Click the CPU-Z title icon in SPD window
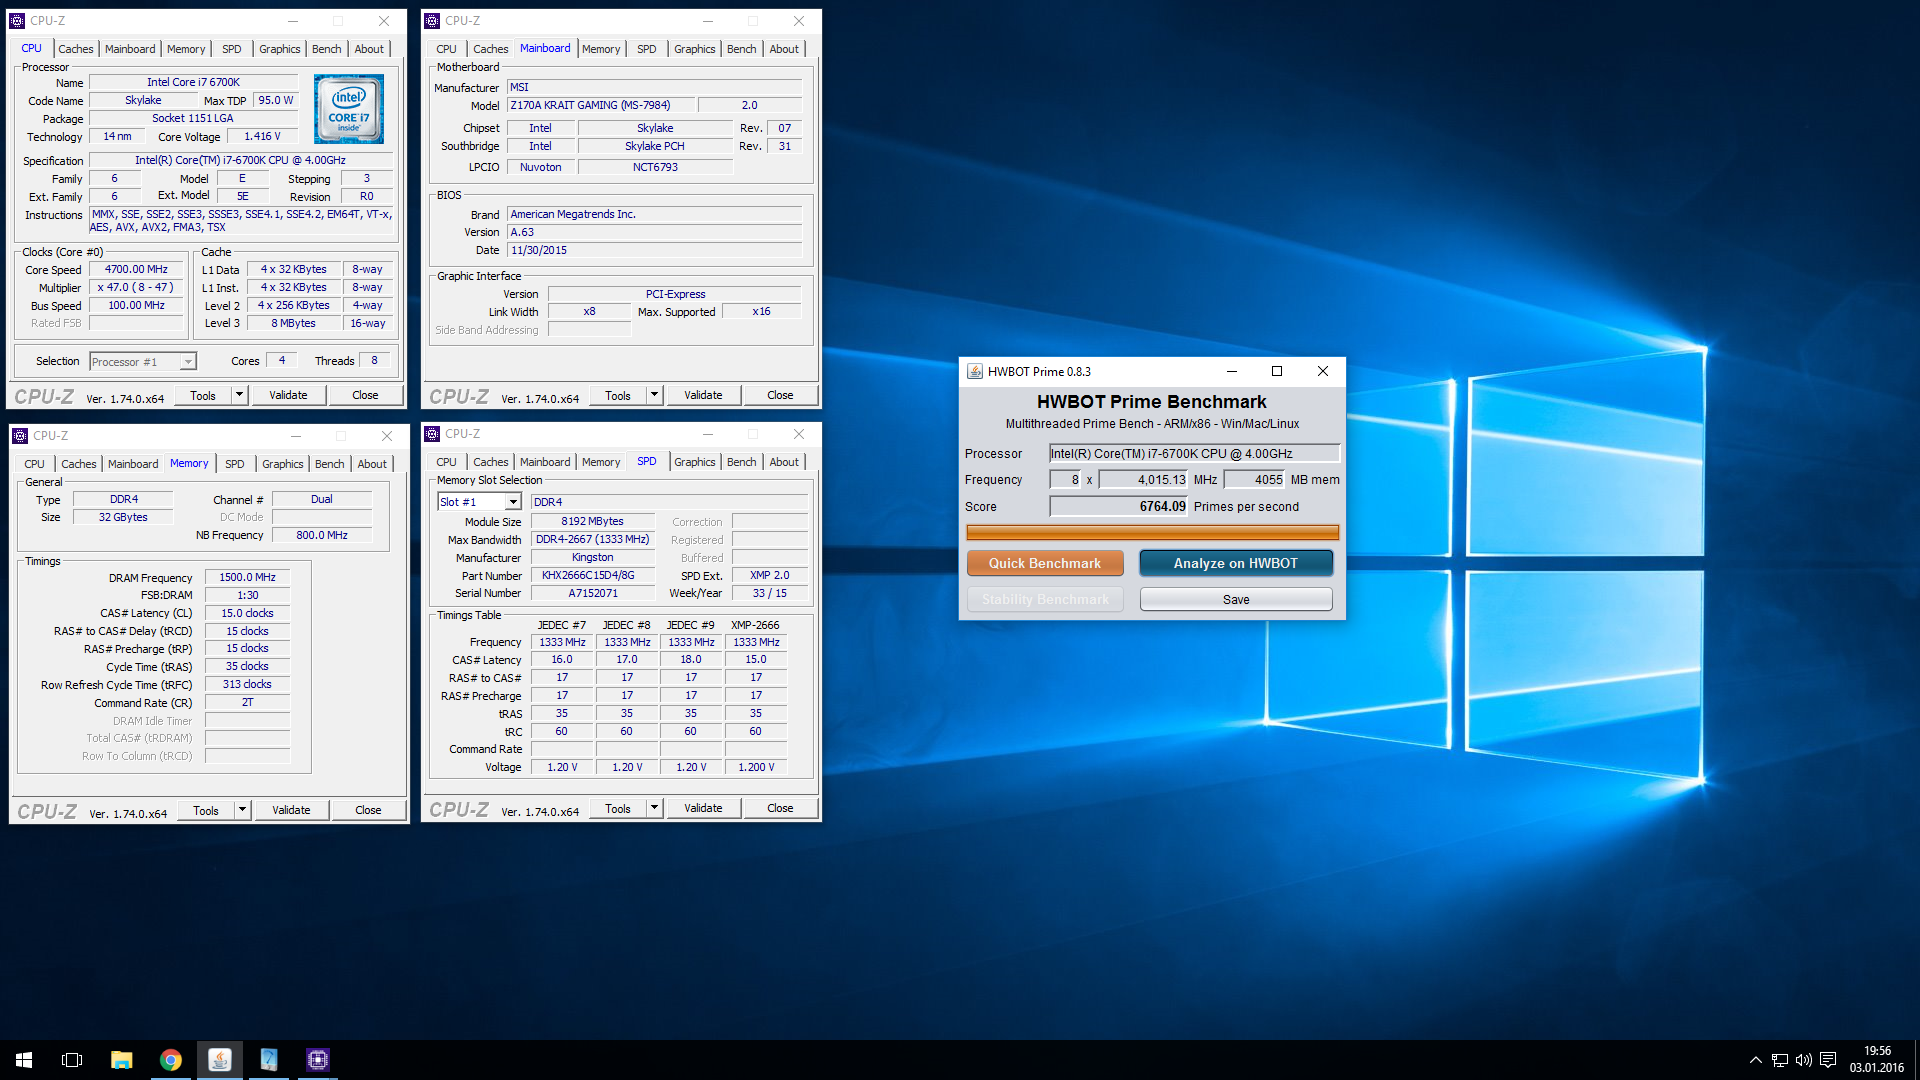This screenshot has width=1920, height=1080. coord(432,434)
